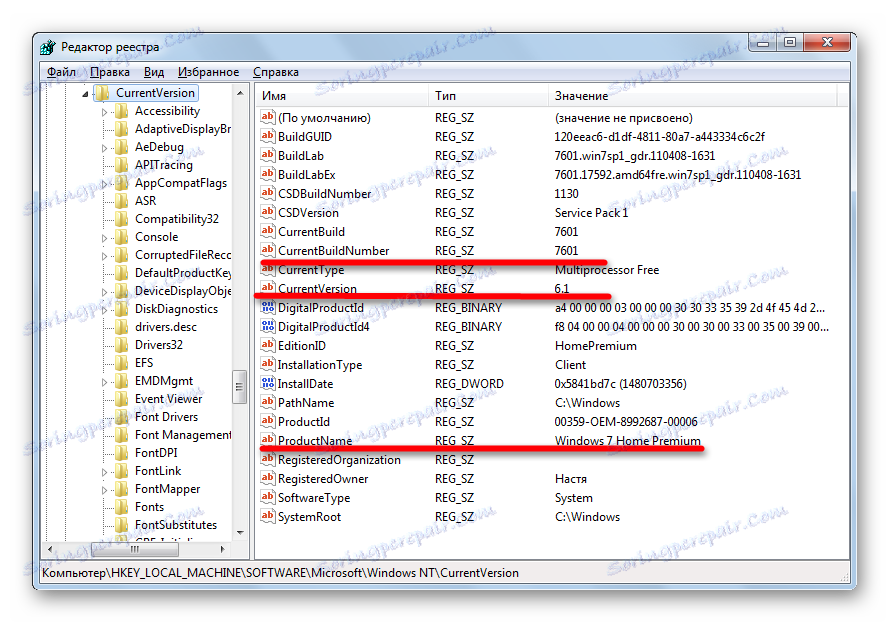Click the tree pane horizontal scrollbar thumb

(x=135, y=549)
